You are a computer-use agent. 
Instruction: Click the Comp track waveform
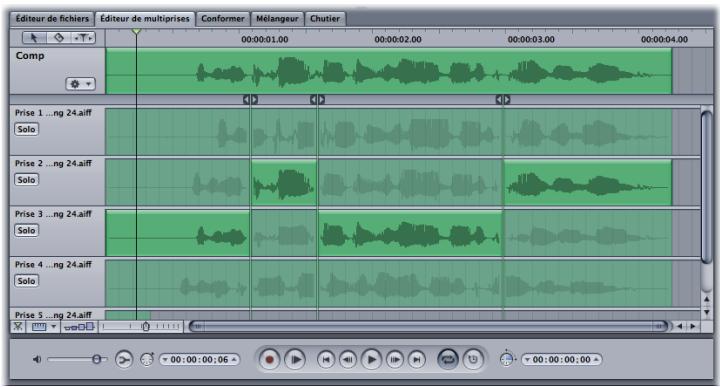click(x=388, y=71)
